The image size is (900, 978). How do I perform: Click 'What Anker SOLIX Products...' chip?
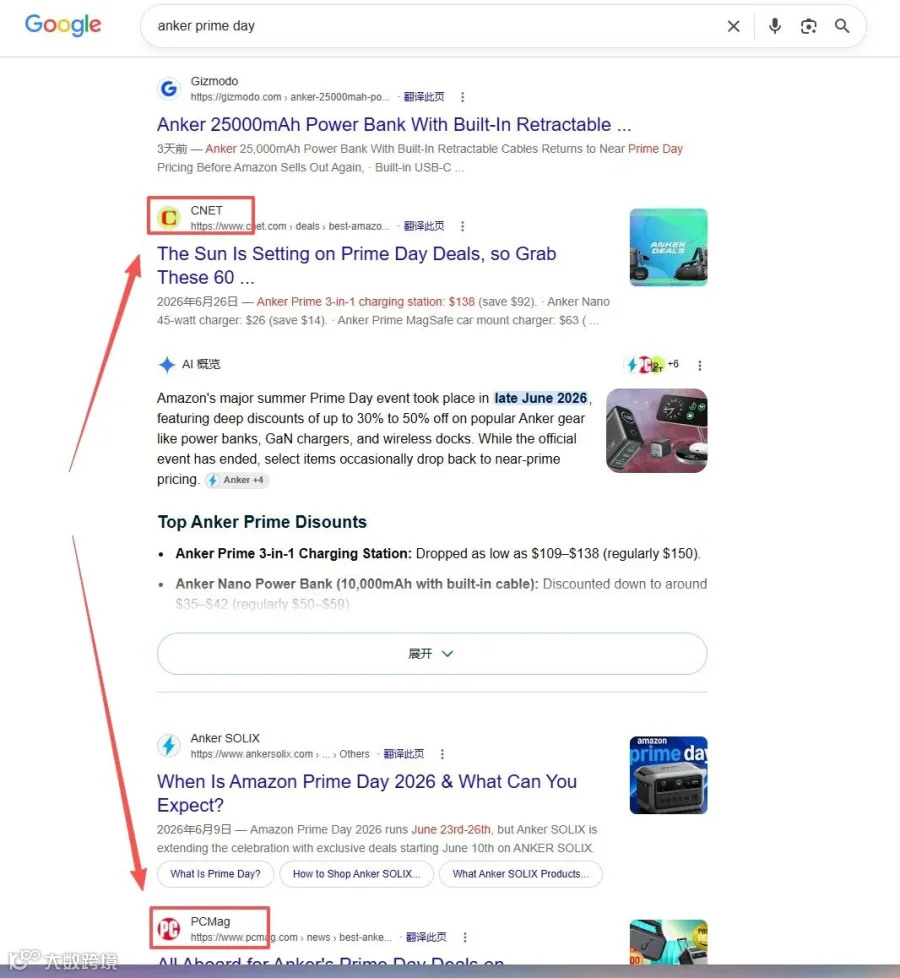pos(520,874)
